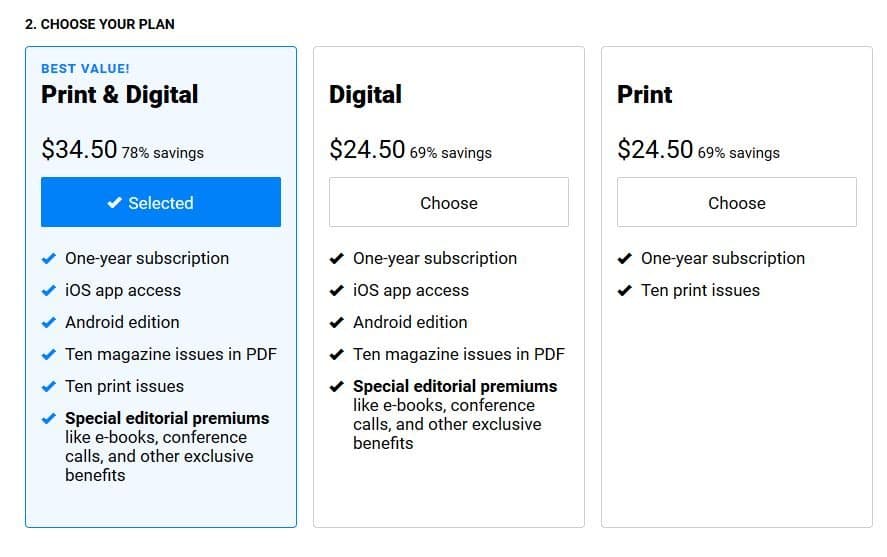
Task: Click 78% savings text on Print & Digital
Action: click(x=163, y=153)
